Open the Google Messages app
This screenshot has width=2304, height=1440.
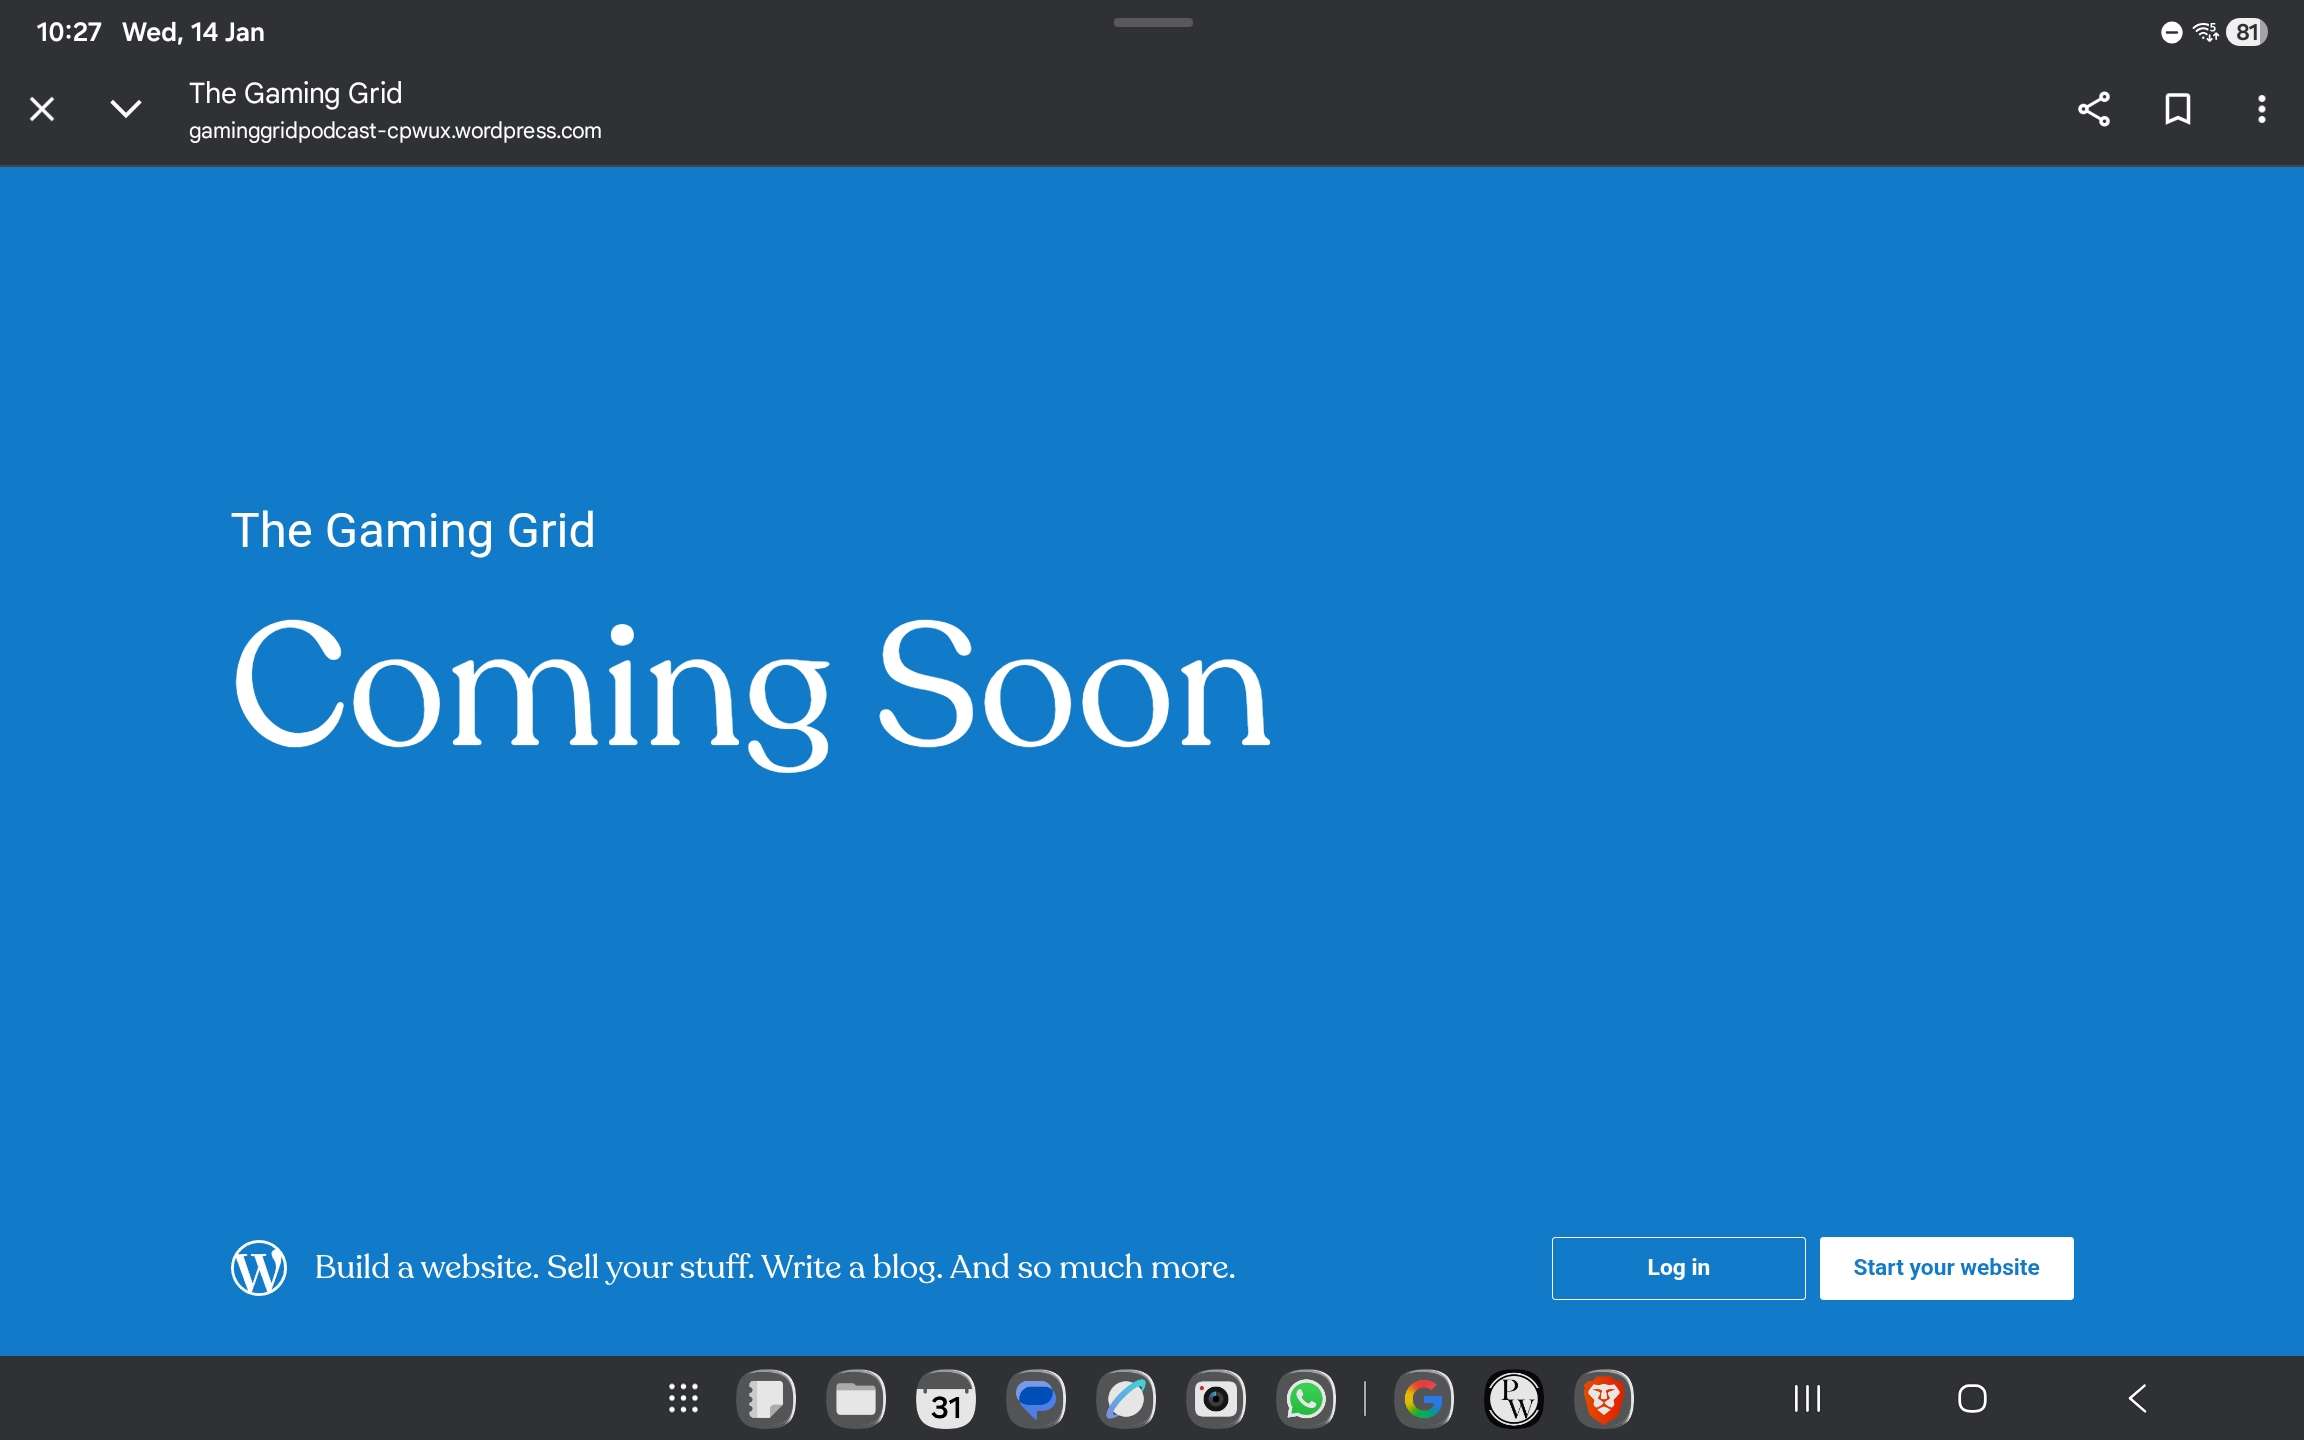(1036, 1399)
